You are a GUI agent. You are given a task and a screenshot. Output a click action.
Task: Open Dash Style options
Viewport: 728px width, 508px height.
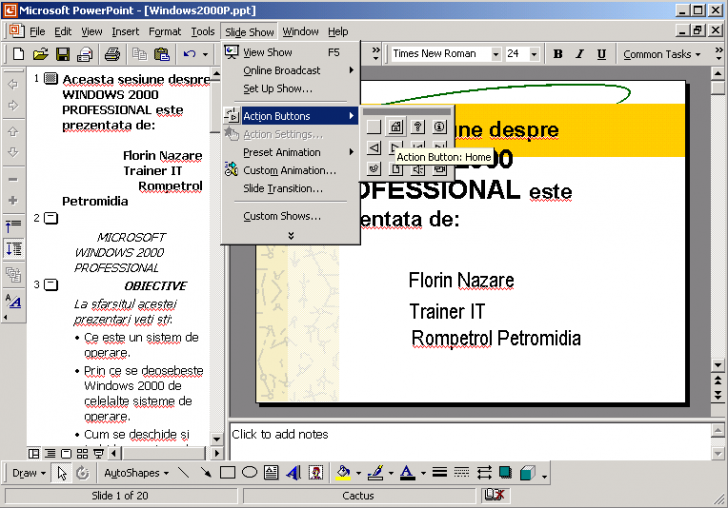[462, 473]
